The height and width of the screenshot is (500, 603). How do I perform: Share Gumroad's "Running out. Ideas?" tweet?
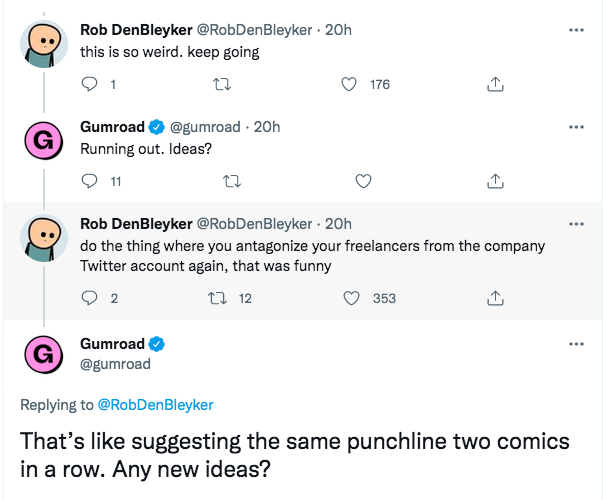click(x=494, y=181)
